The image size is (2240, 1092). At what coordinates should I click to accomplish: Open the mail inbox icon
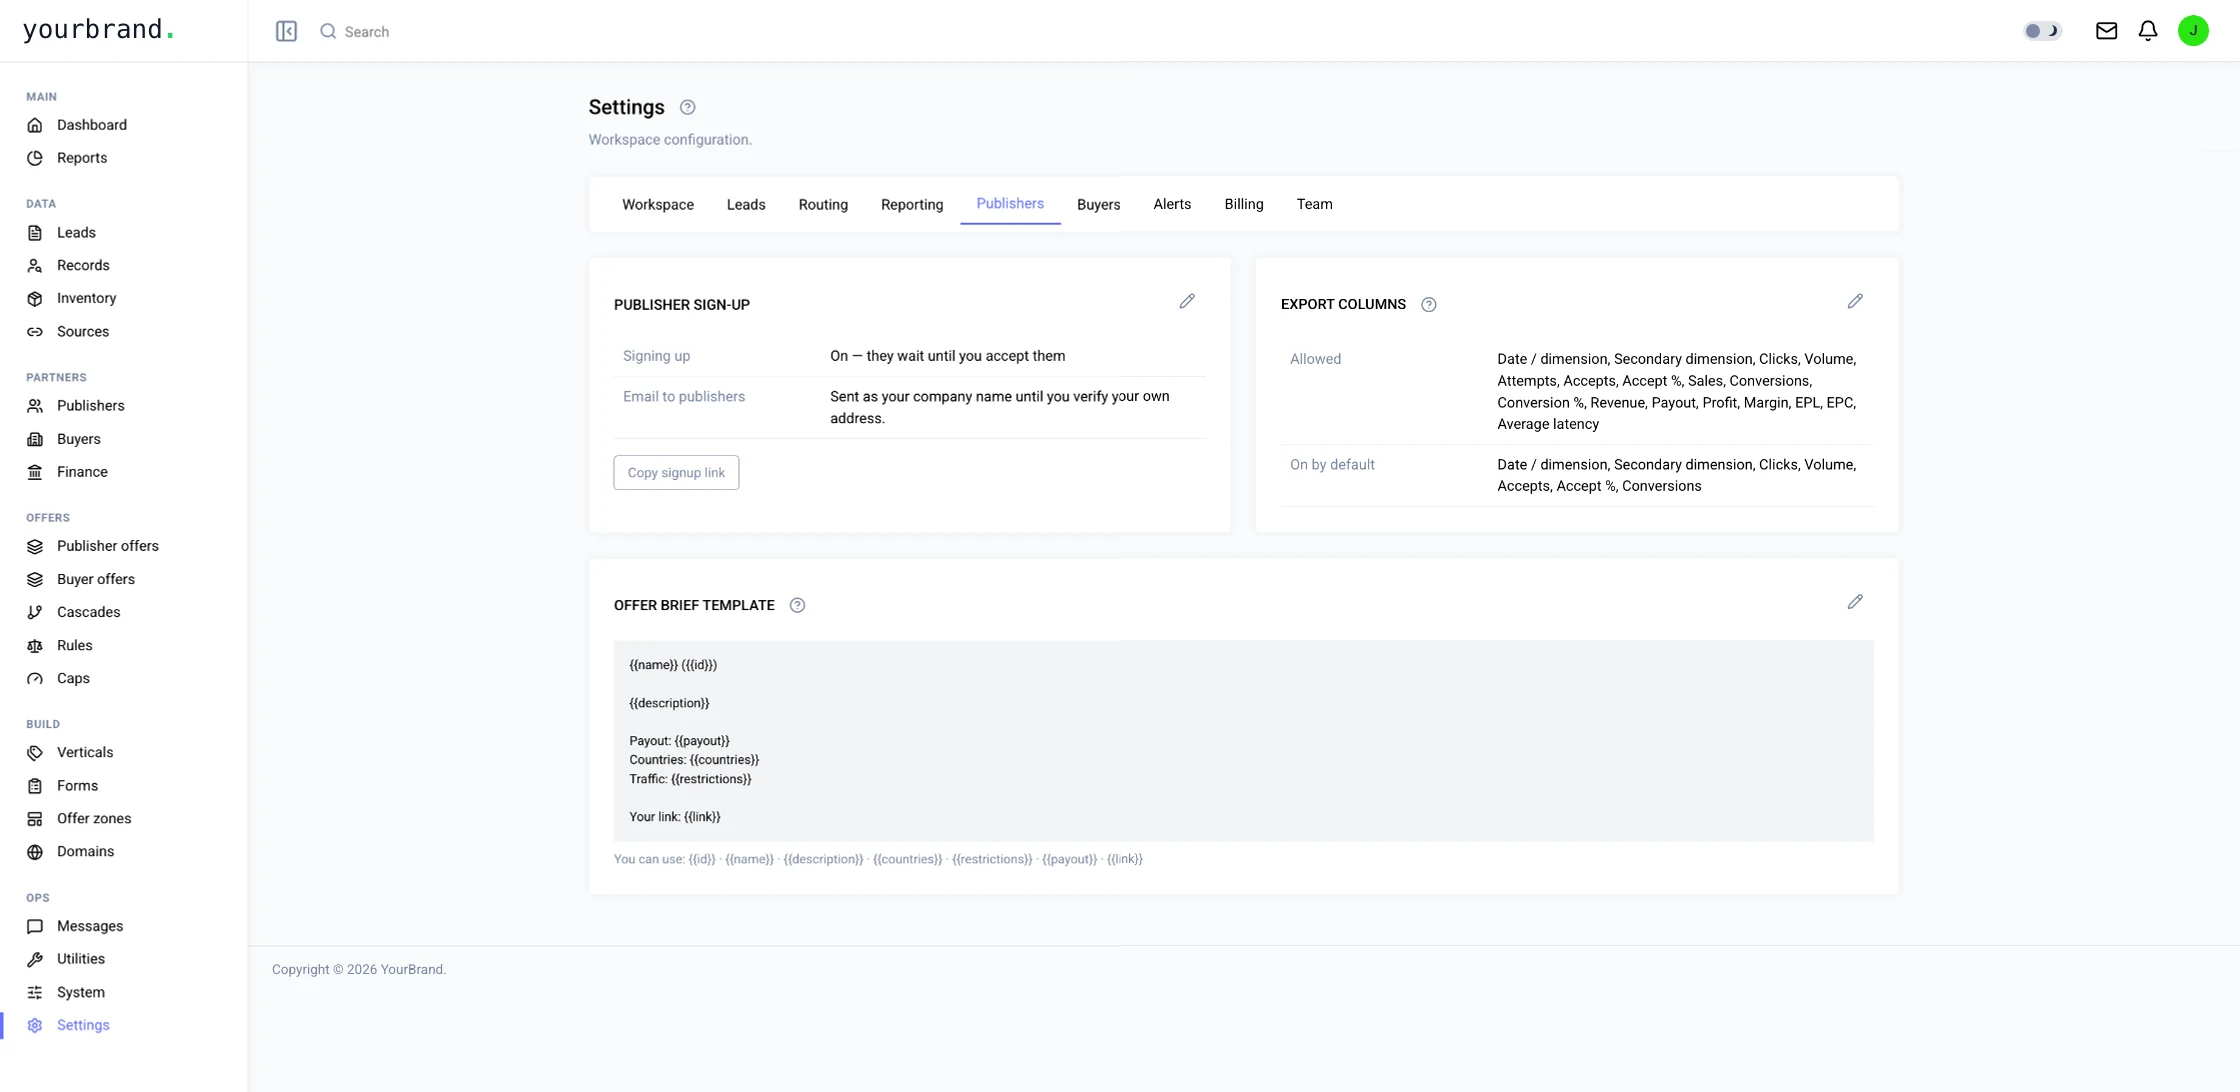tap(2106, 31)
